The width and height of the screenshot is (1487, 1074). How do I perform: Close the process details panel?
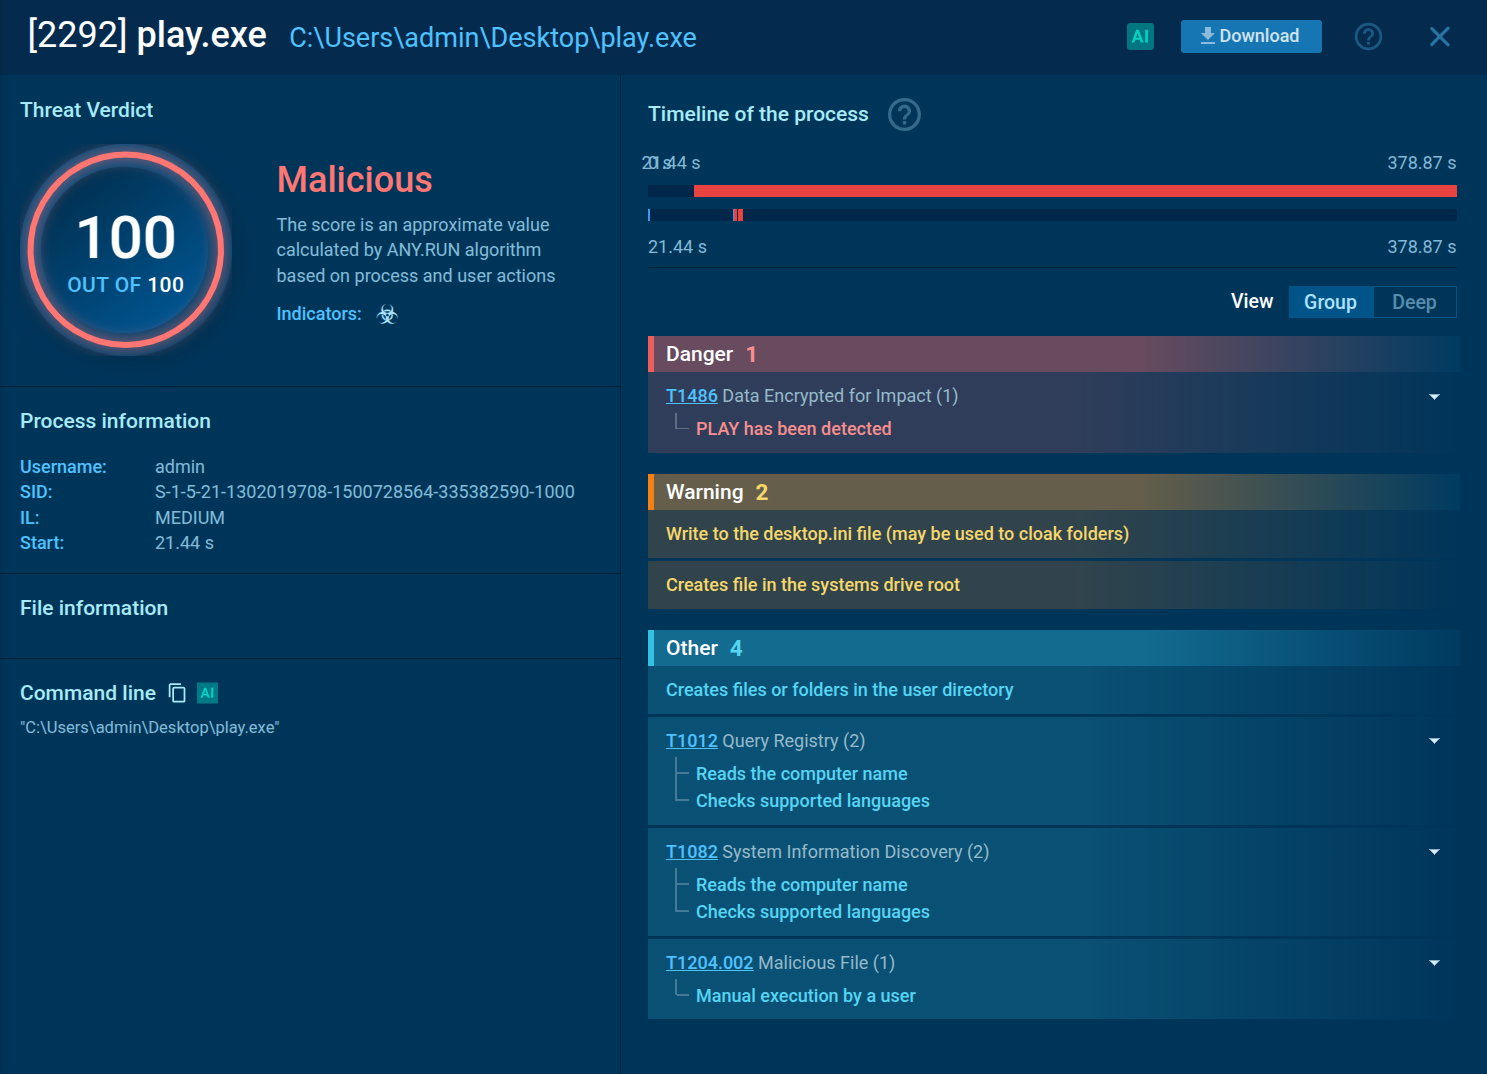1439,37
